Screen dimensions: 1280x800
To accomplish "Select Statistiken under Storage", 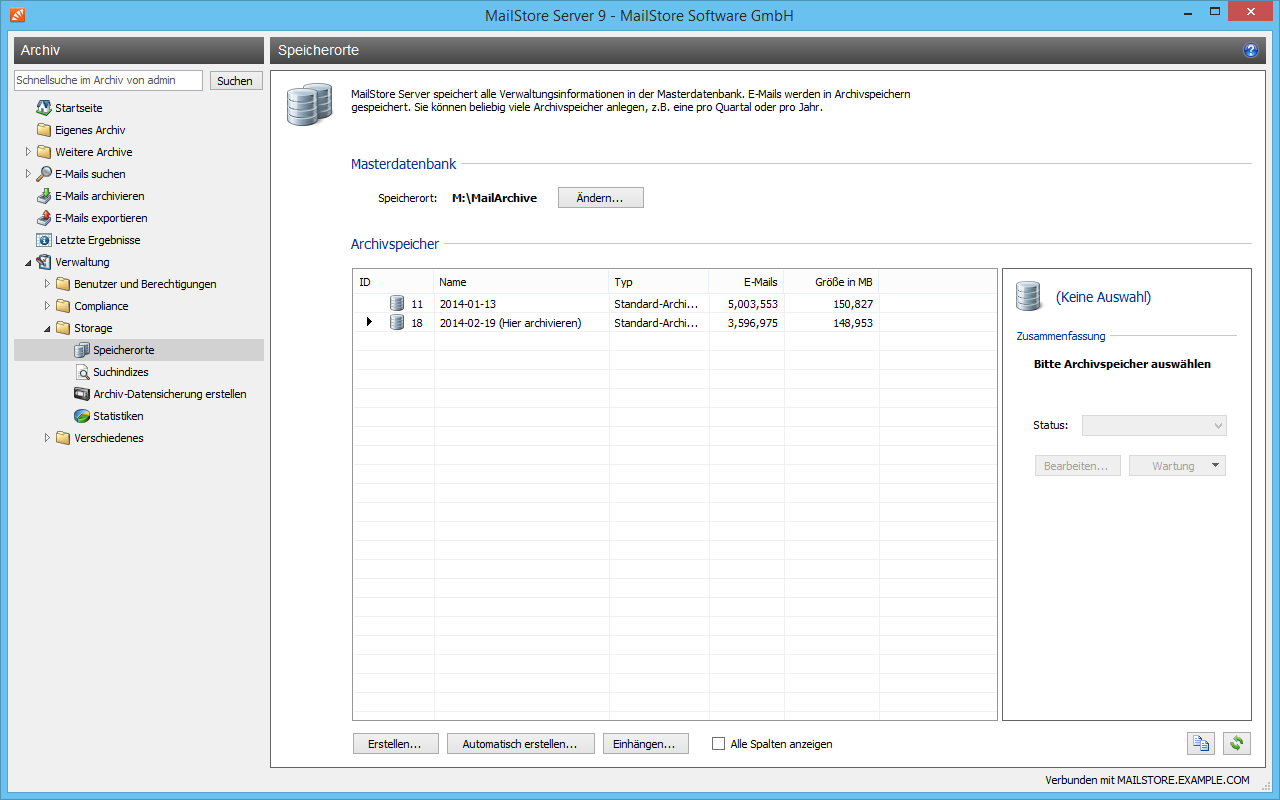I will tap(118, 416).
